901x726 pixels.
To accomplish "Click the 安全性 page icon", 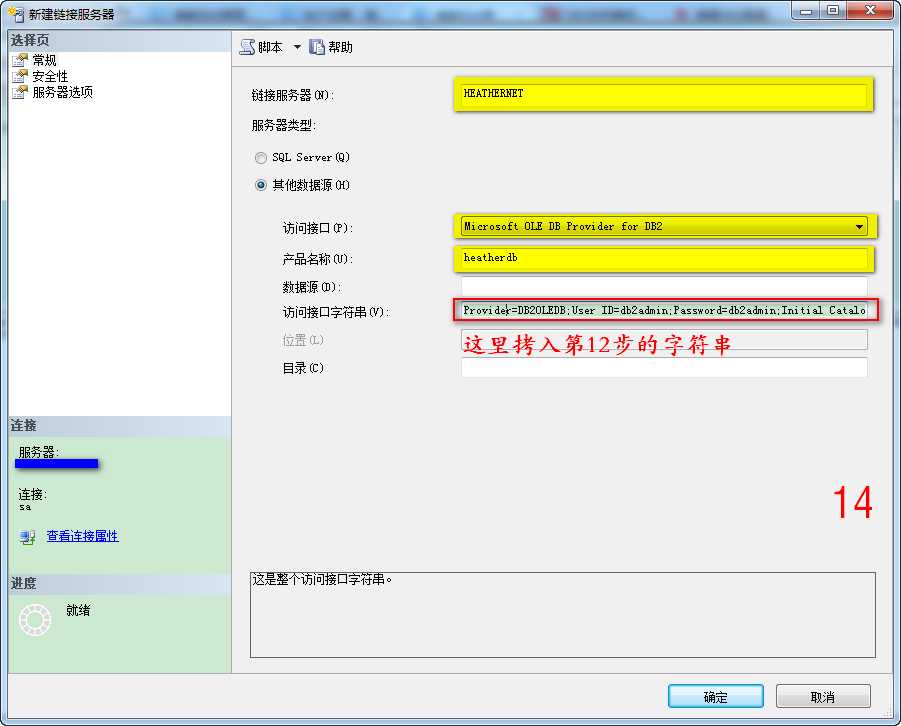I will [x=20, y=76].
